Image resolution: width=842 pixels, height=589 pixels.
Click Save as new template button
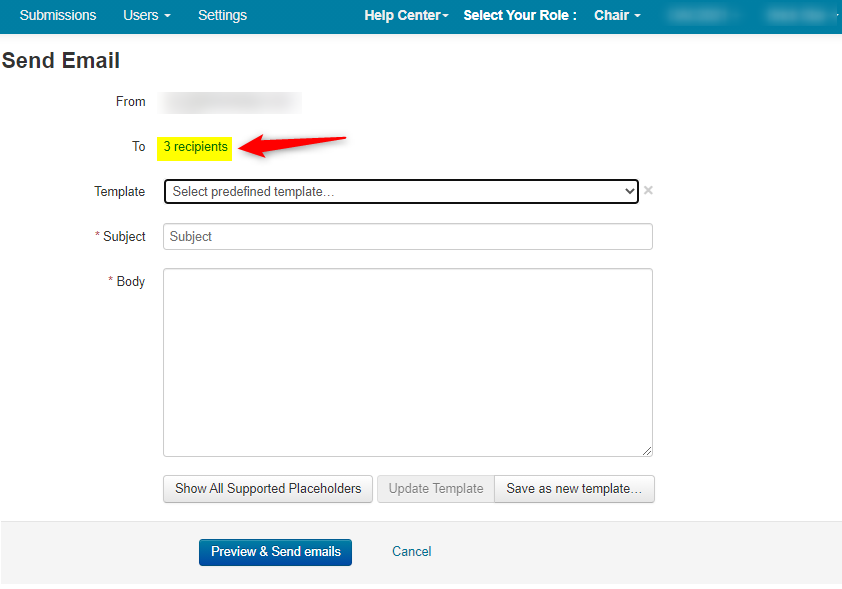click(574, 489)
